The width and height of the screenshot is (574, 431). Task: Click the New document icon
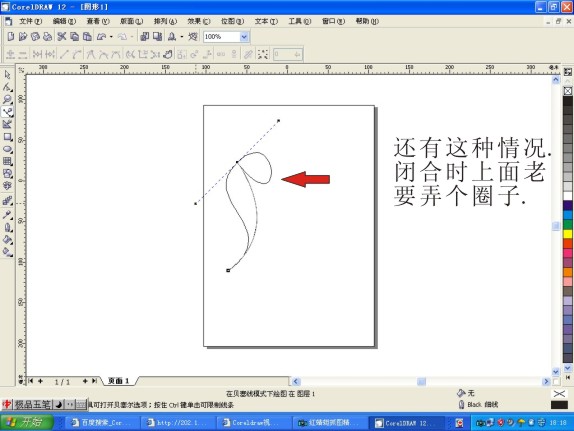click(x=11, y=36)
